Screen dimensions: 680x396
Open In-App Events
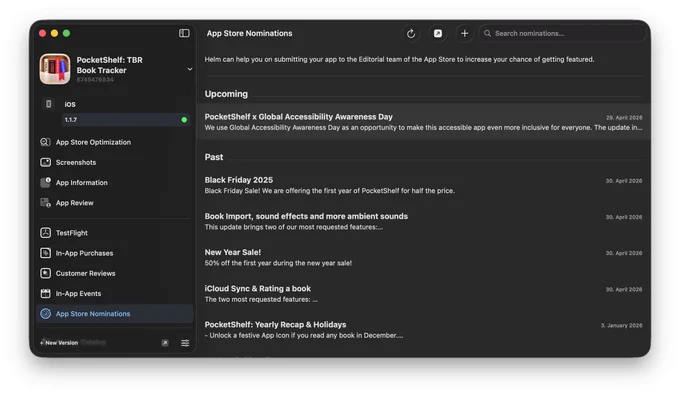(115, 294)
